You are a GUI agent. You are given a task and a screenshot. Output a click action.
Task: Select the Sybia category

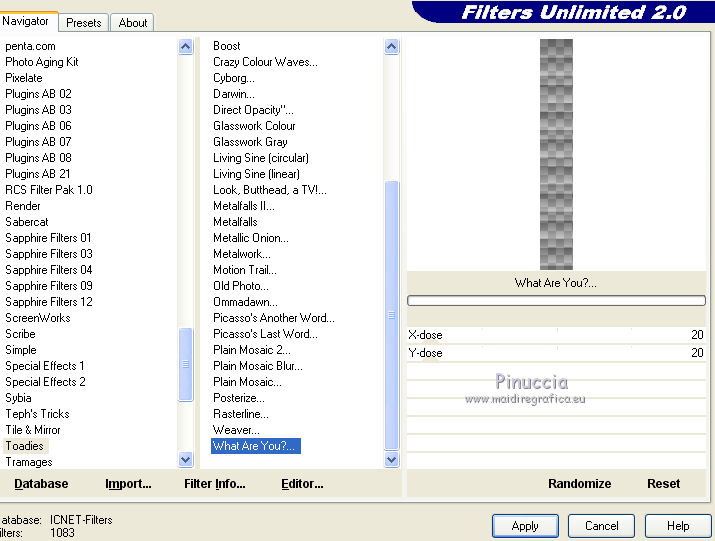click(x=18, y=398)
